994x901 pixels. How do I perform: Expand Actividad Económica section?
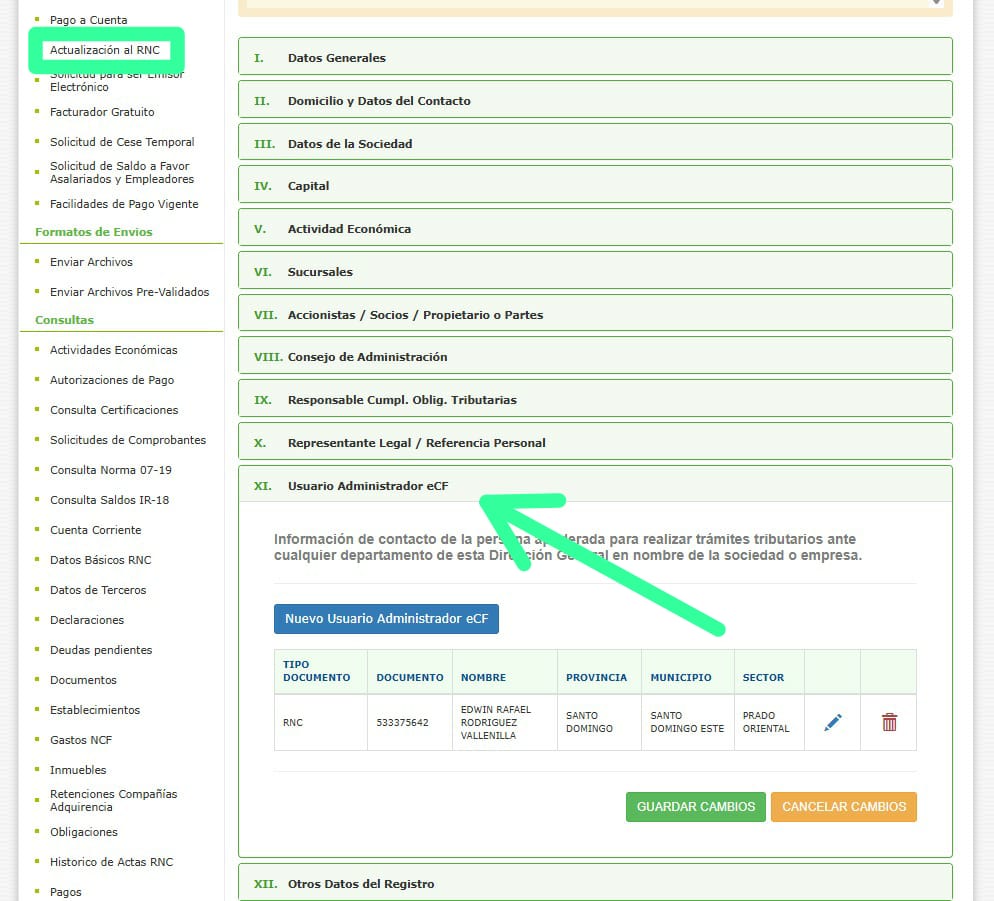pos(595,229)
